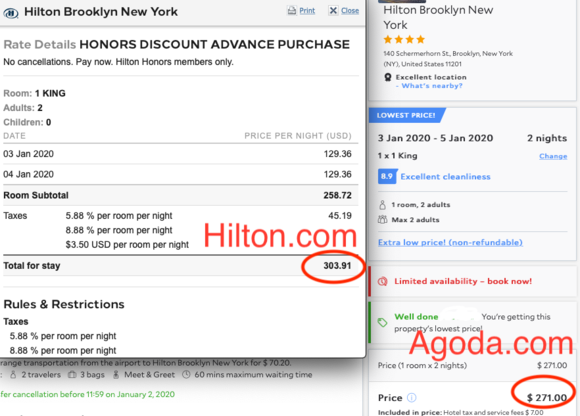The height and width of the screenshot is (416, 580).
Task: Click the 2 nights label
Action: coord(547,138)
